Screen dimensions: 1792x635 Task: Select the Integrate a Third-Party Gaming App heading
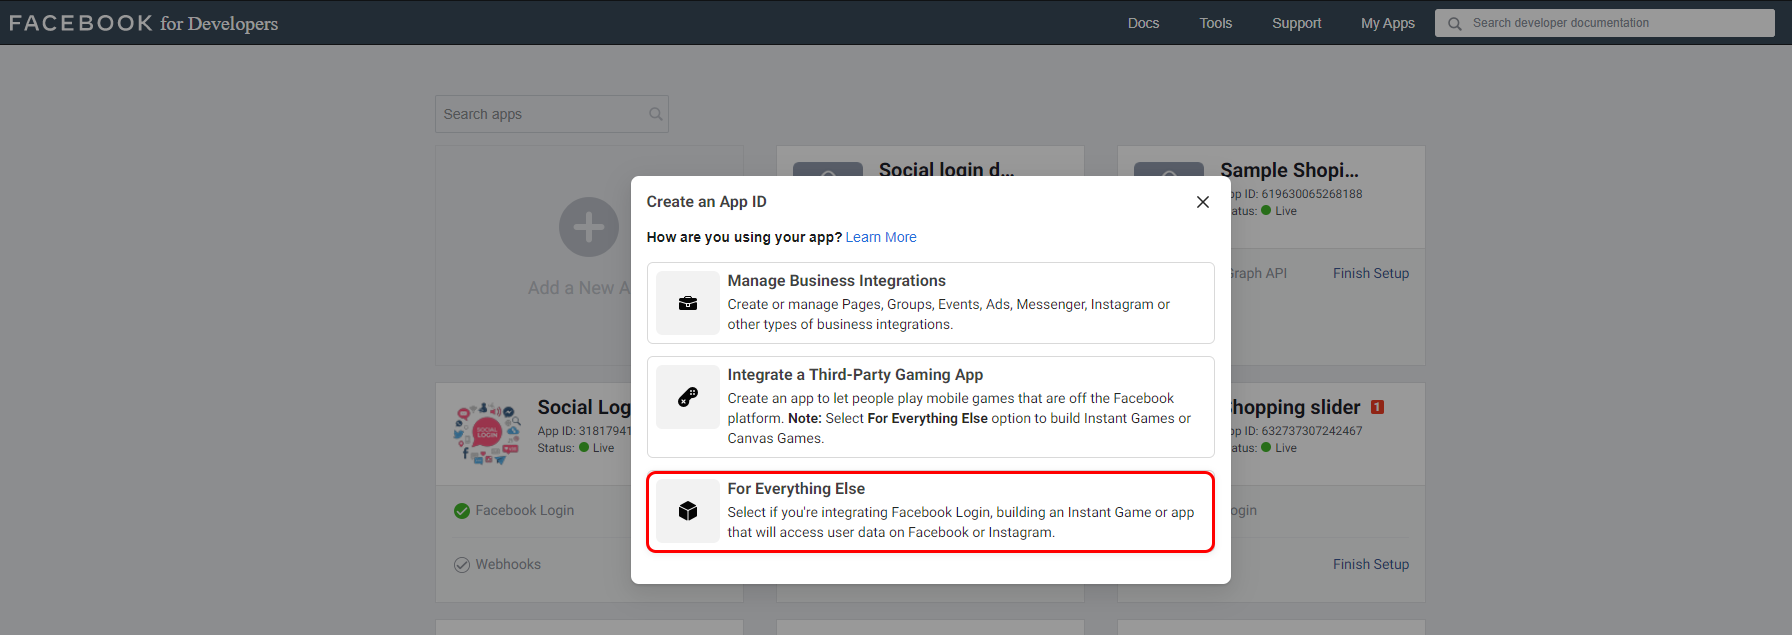855,375
